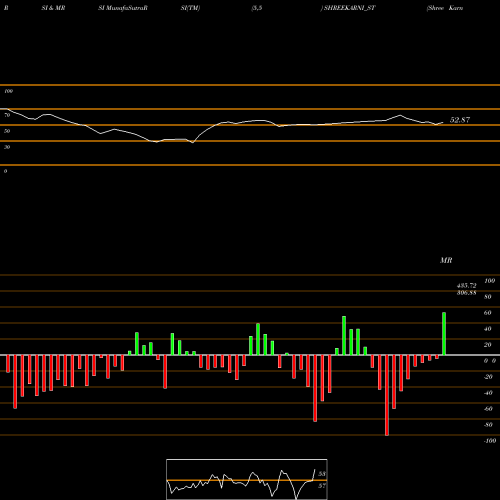The image size is (500, 500).
Task: Click the RSI axis label 30
Action: pos(7,147)
